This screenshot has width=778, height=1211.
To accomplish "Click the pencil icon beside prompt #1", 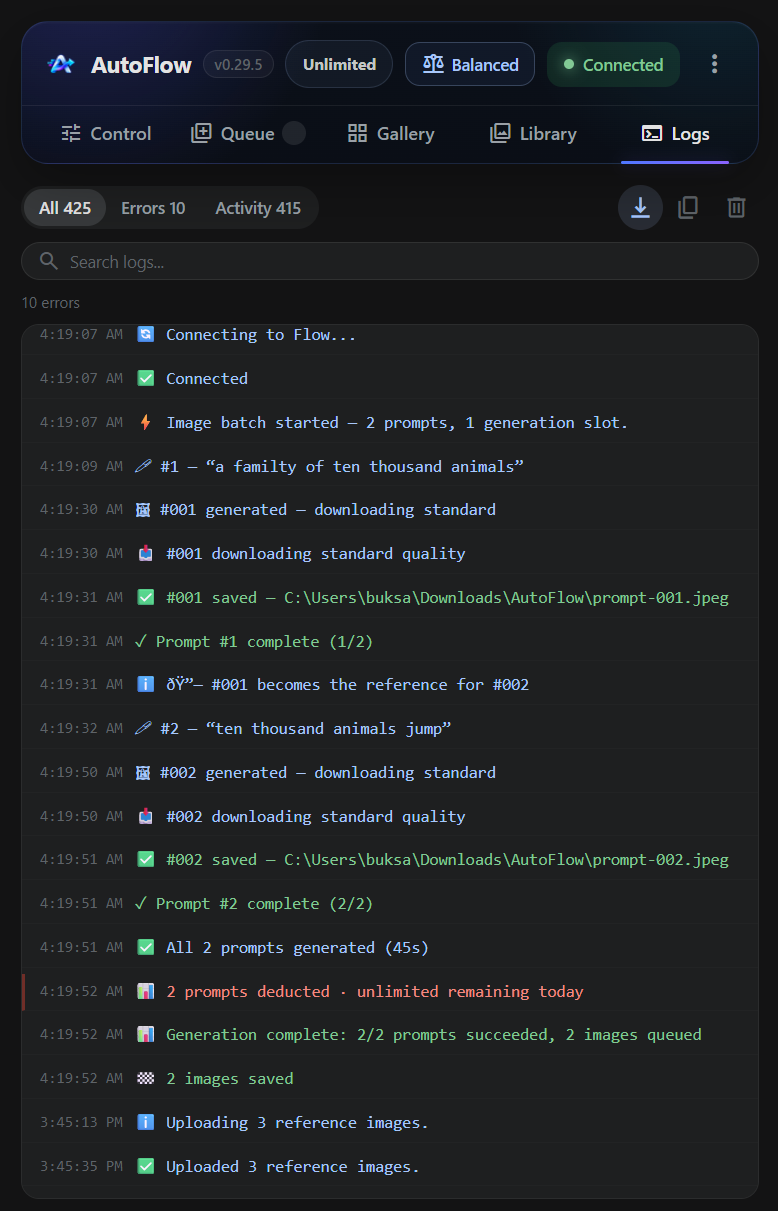I will pyautogui.click(x=143, y=466).
